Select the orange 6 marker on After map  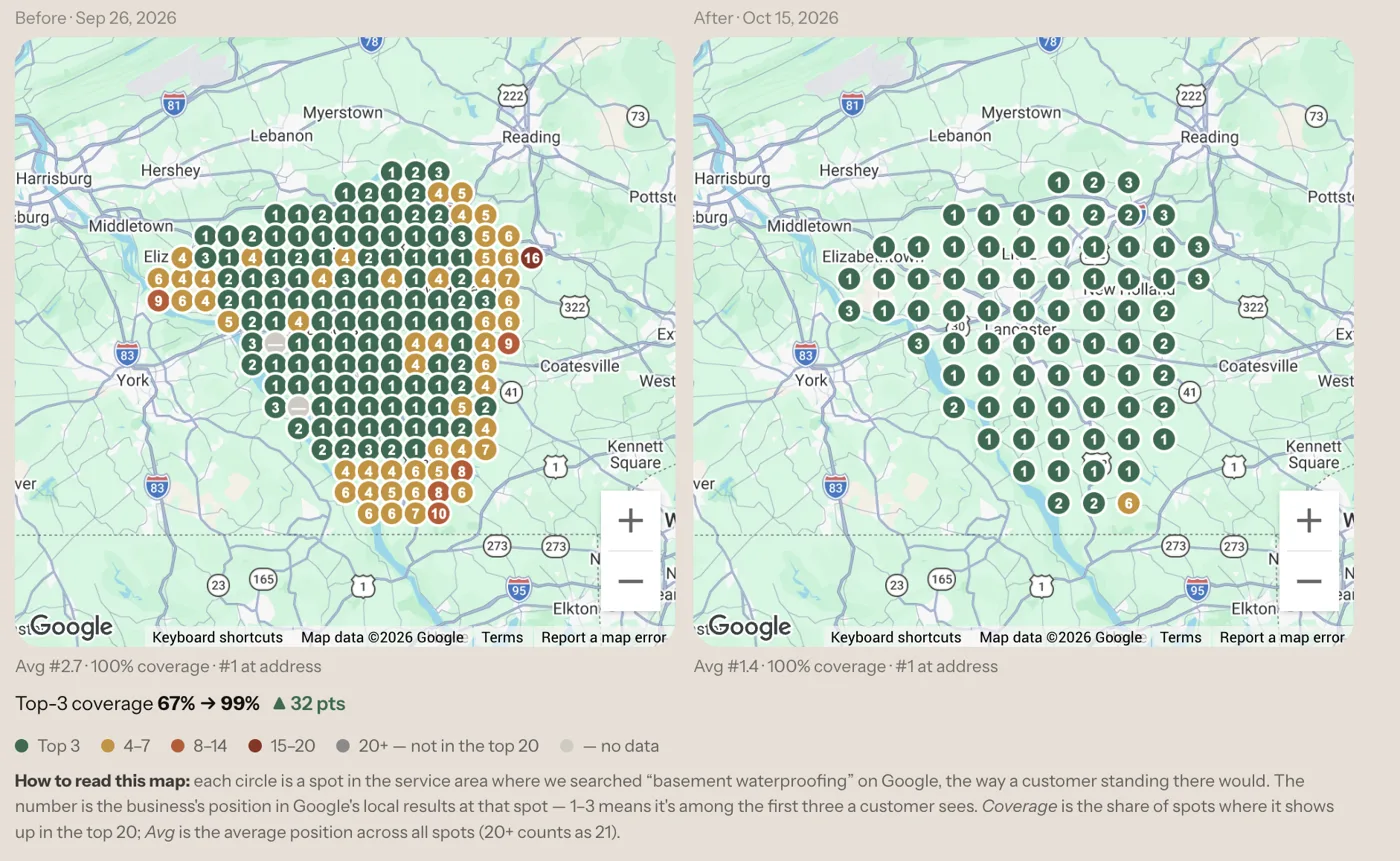tap(1128, 503)
